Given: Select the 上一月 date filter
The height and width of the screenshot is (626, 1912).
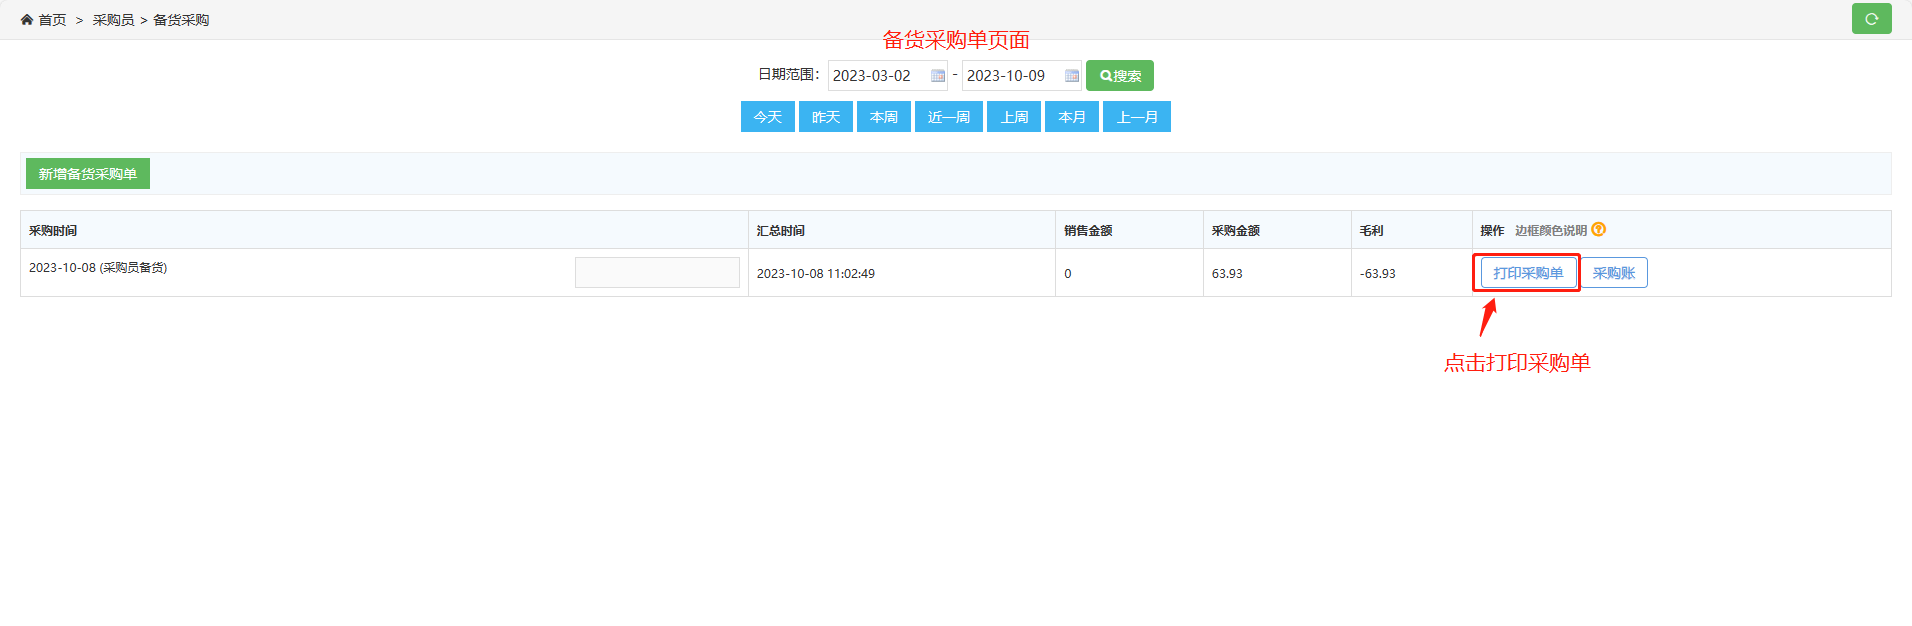Looking at the screenshot, I should coord(1136,117).
